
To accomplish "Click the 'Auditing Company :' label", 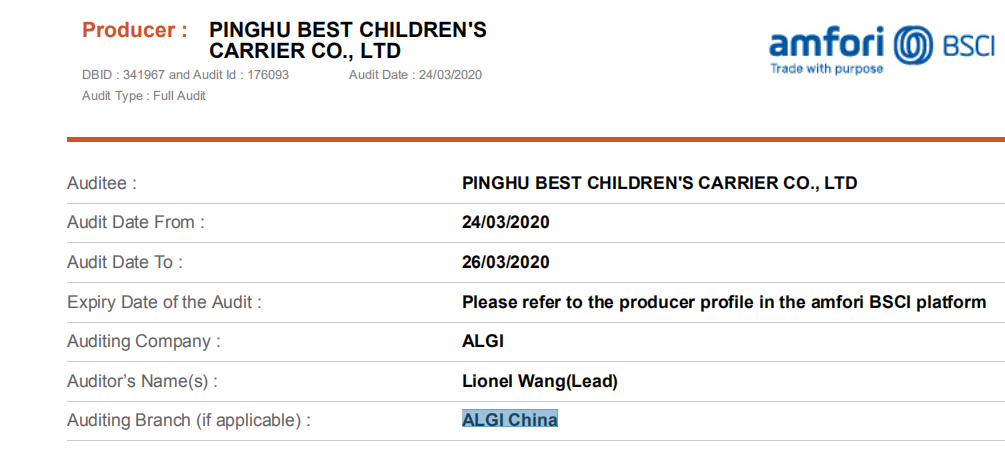I will coord(144,341).
